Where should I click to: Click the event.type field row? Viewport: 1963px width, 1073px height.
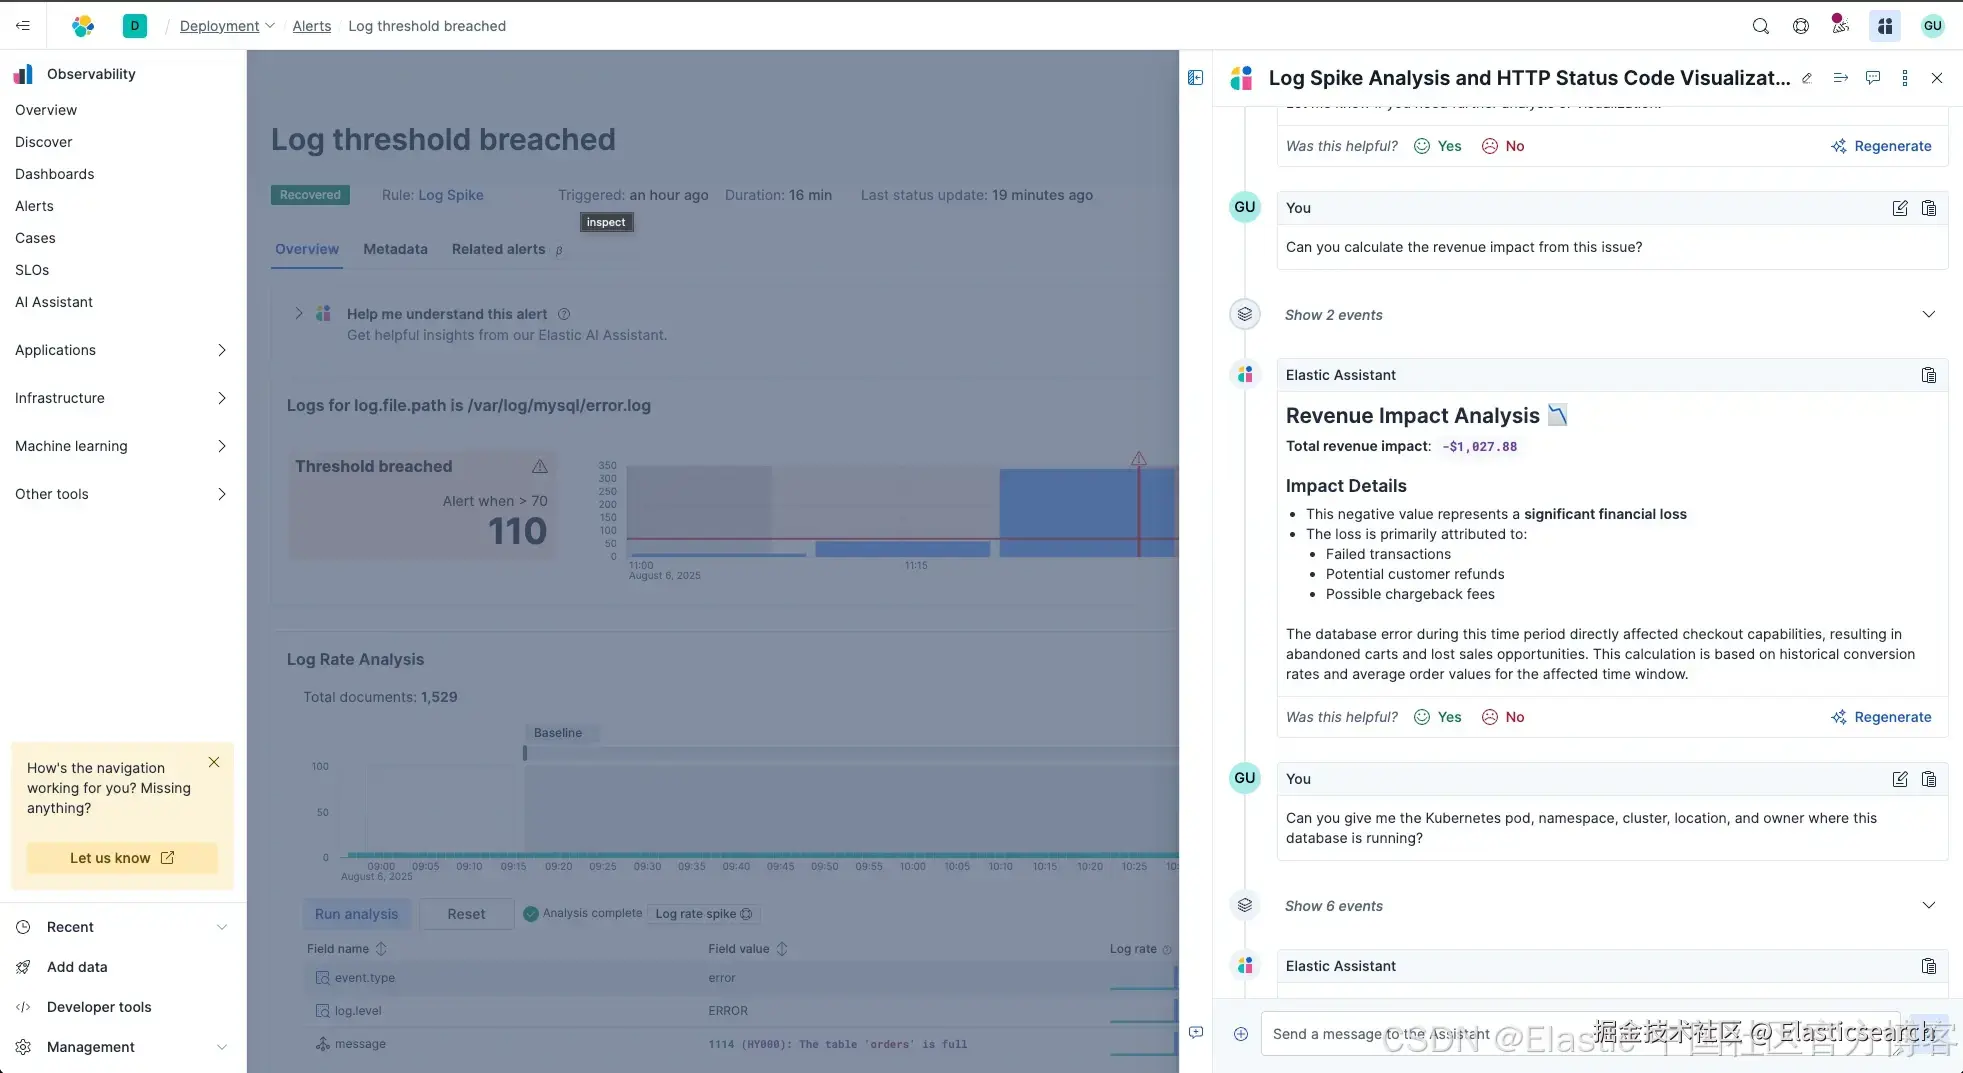click(740, 978)
